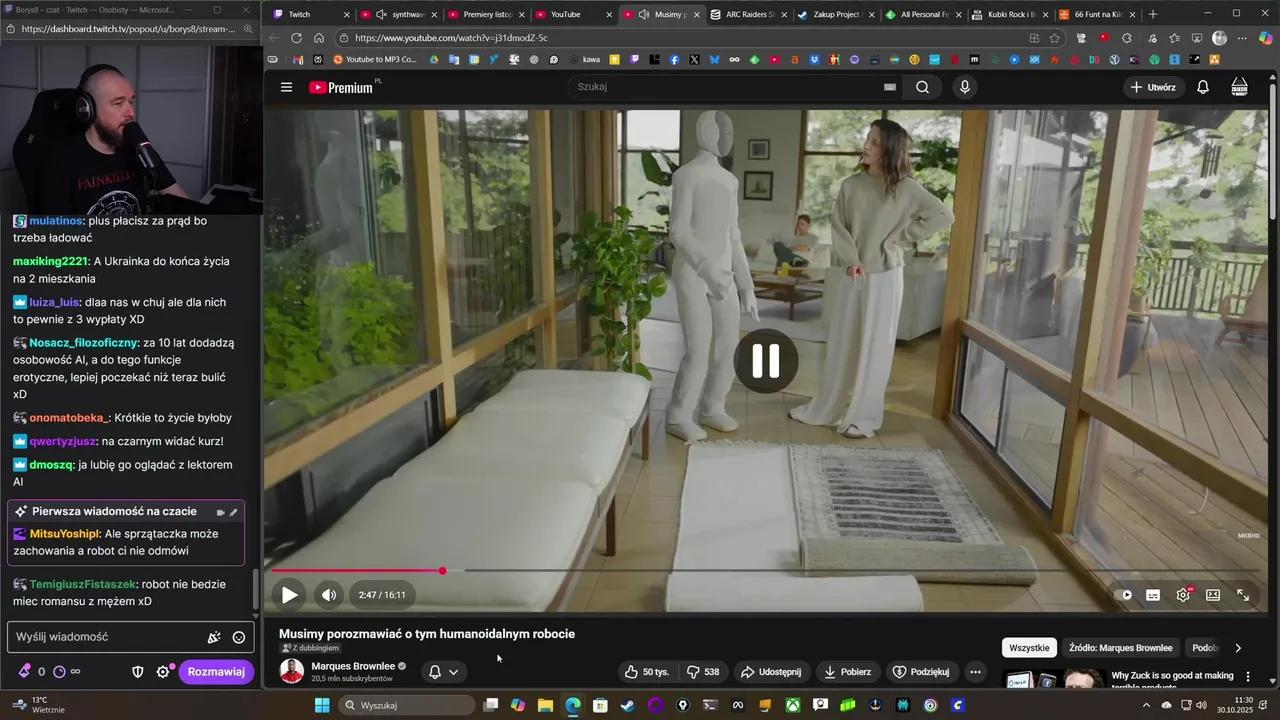
Task: Open moderator shield in Twitch chat
Action: point(138,672)
